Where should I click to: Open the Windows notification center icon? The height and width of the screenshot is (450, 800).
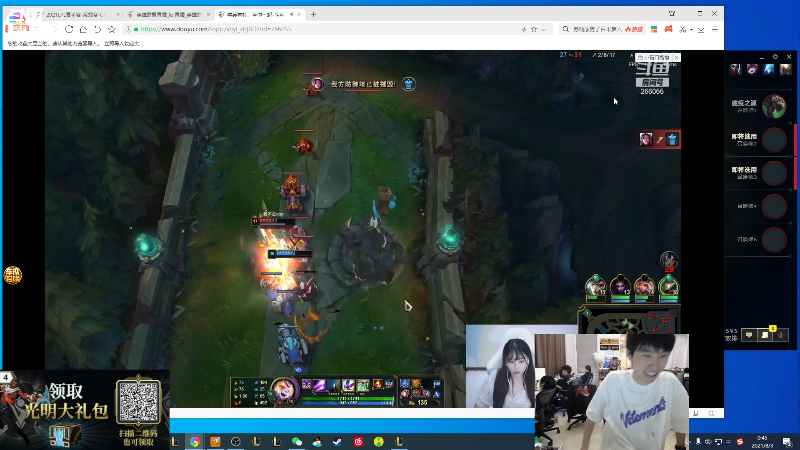click(x=787, y=441)
